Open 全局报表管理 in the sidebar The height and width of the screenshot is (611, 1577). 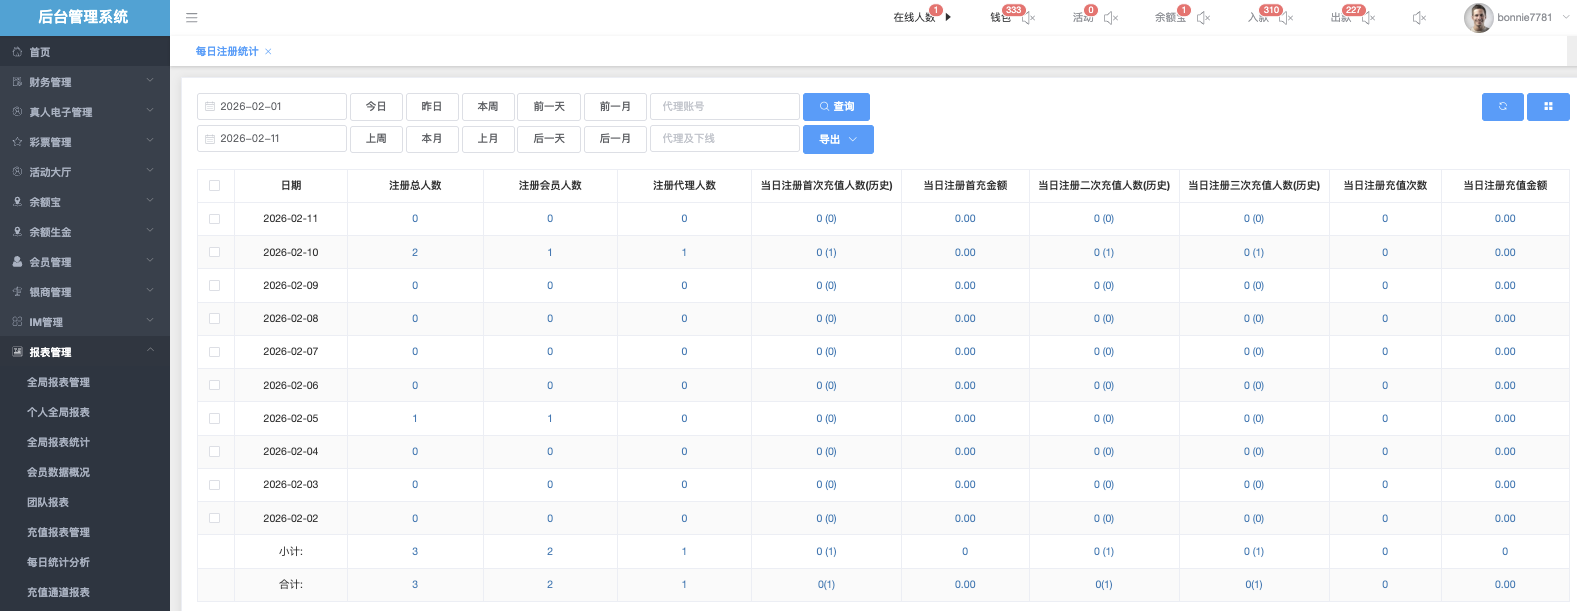coord(58,382)
